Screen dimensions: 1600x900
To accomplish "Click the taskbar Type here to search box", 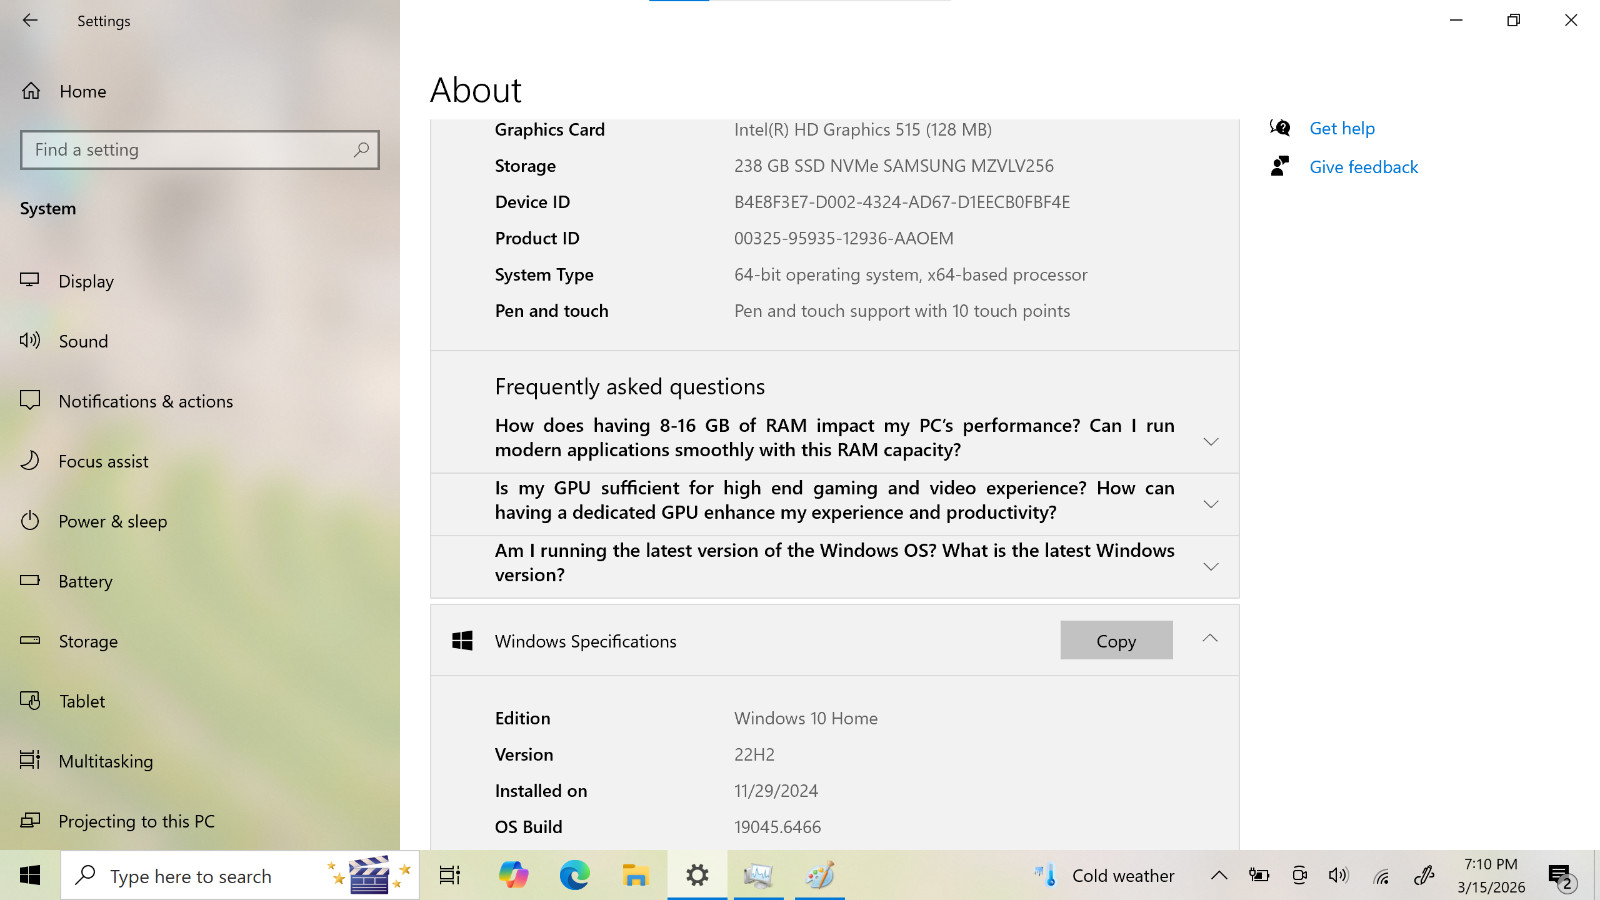I will 240,876.
